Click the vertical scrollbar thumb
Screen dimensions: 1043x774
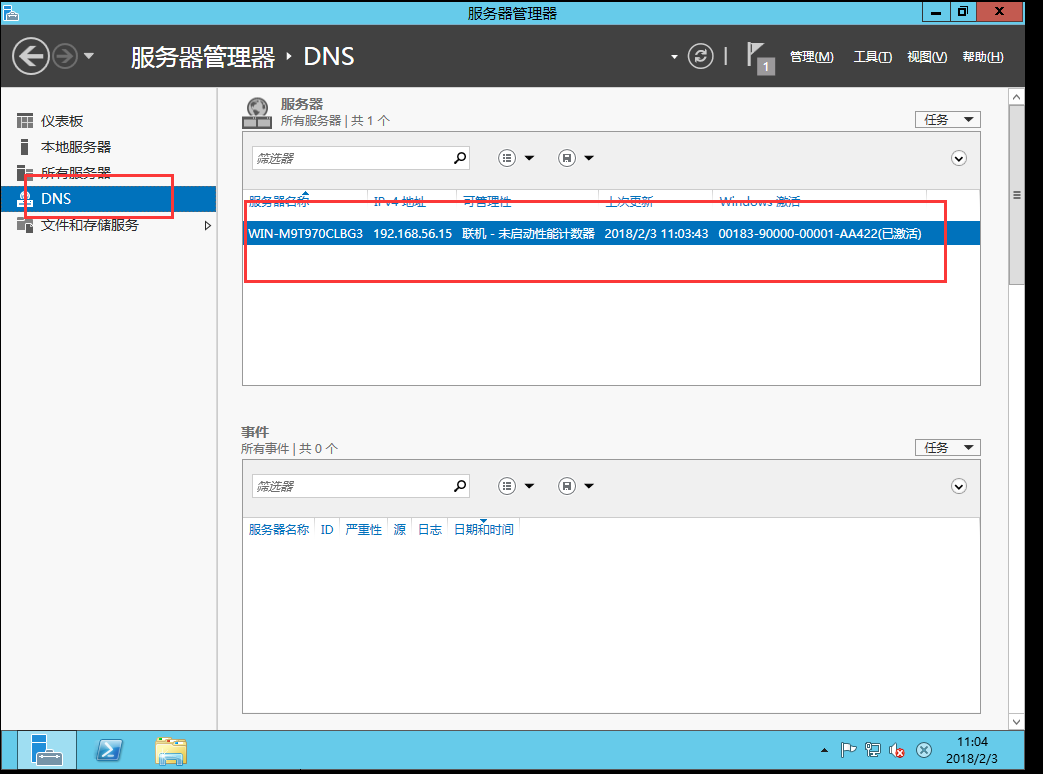tap(1016, 195)
